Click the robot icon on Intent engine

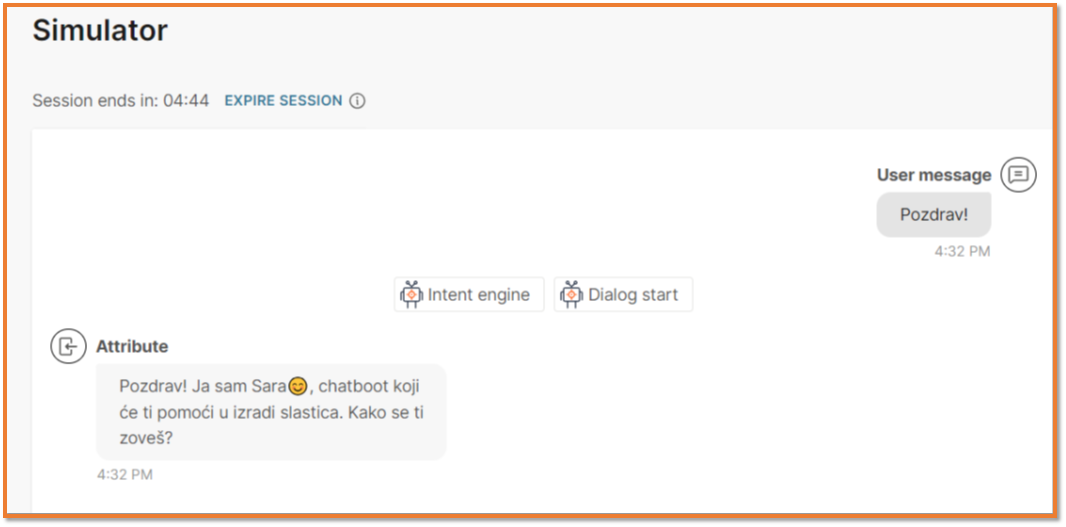click(411, 294)
